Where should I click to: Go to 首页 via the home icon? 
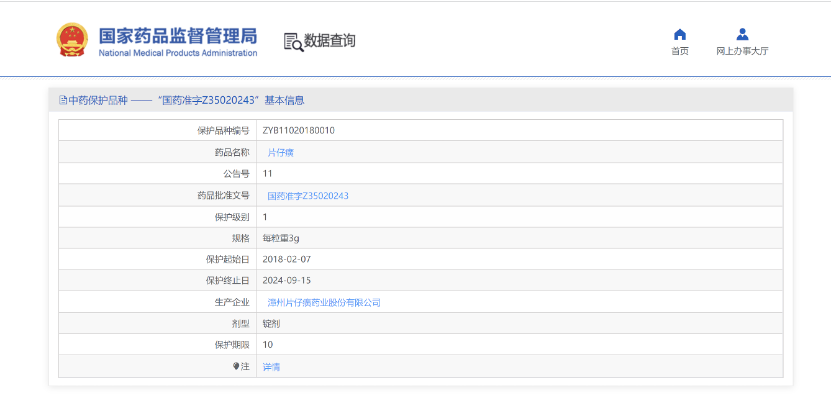[680, 34]
